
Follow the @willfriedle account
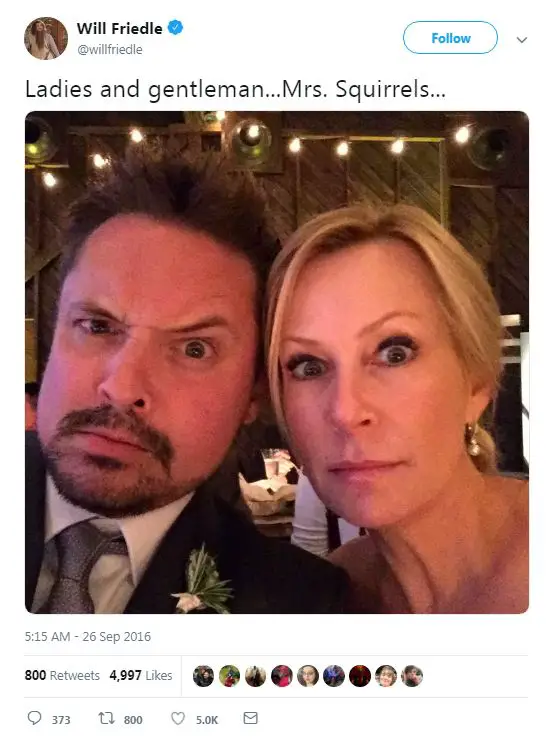click(450, 38)
